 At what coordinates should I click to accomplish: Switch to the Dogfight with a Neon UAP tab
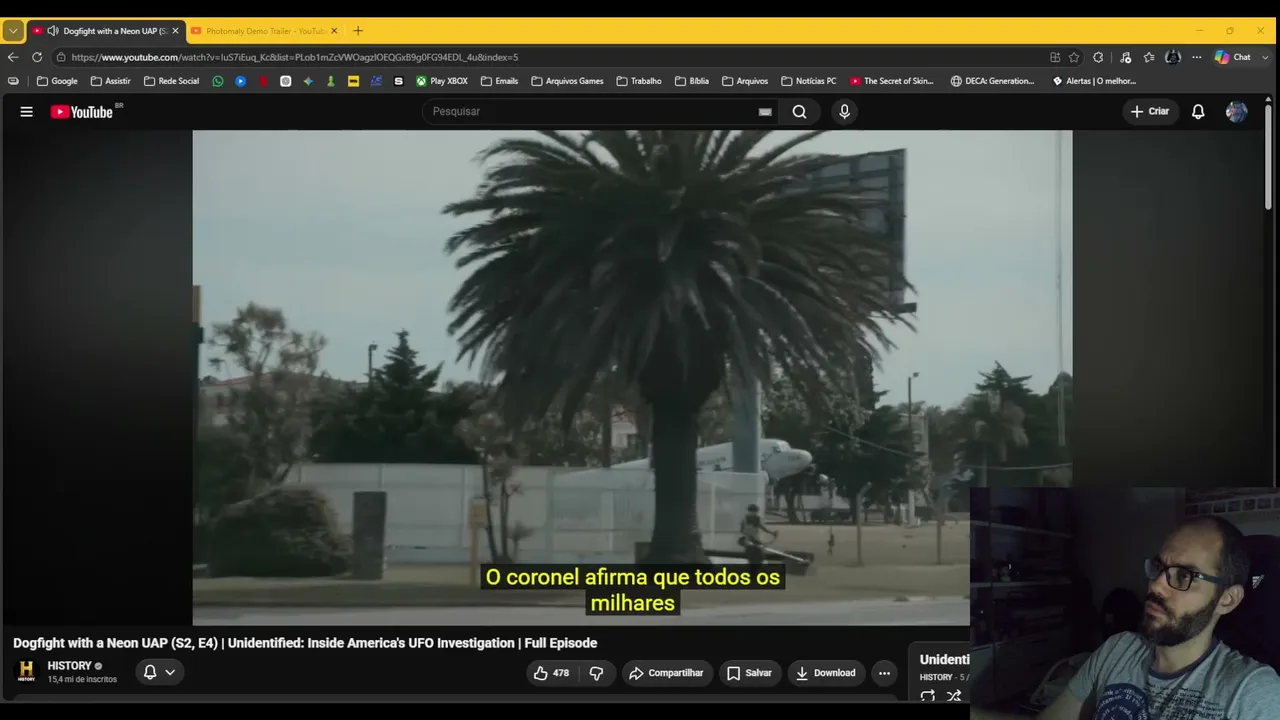105,31
